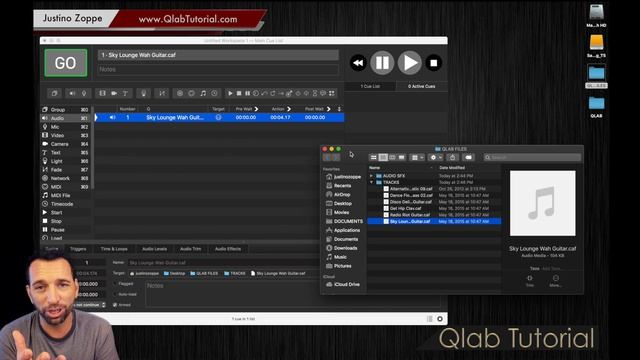
Task: Open the Audio Levels inspector tab
Action: coord(154,249)
